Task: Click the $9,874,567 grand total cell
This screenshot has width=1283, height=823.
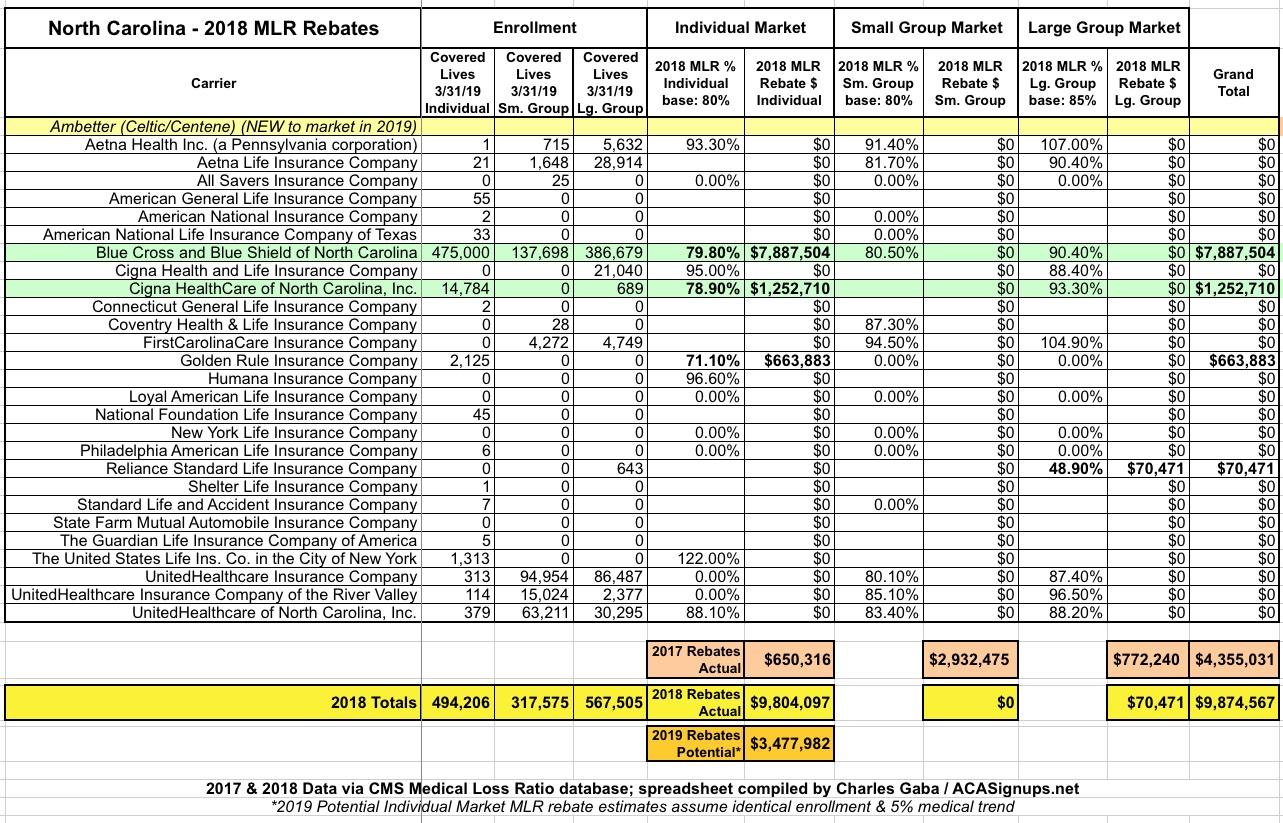Action: click(x=1235, y=703)
